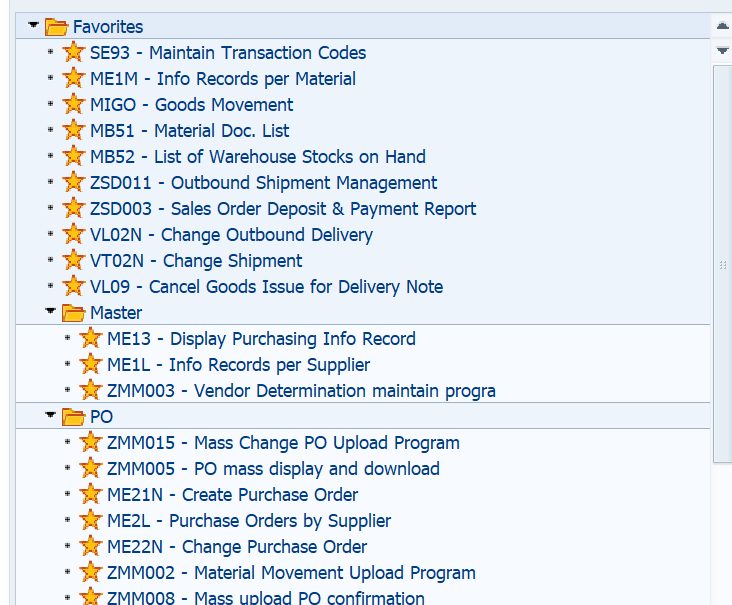Open ME1M Info Records per Material
Viewport: 732px width, 605px height.
click(222, 79)
